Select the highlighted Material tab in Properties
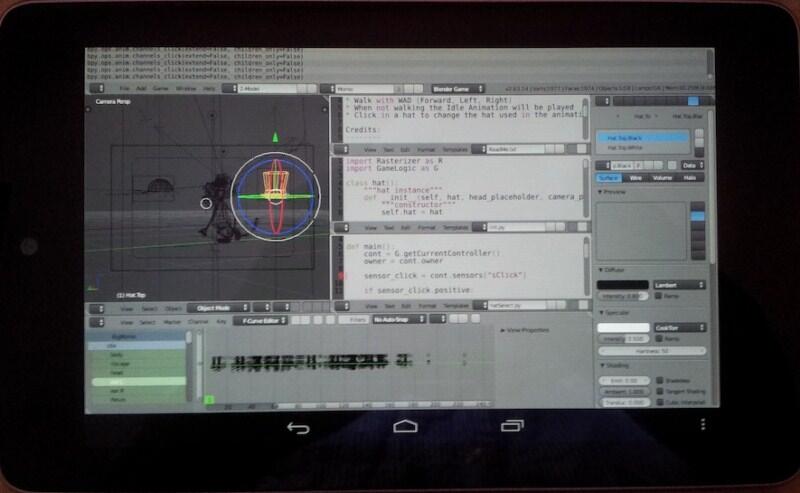The height and width of the screenshot is (493, 800). [692, 101]
